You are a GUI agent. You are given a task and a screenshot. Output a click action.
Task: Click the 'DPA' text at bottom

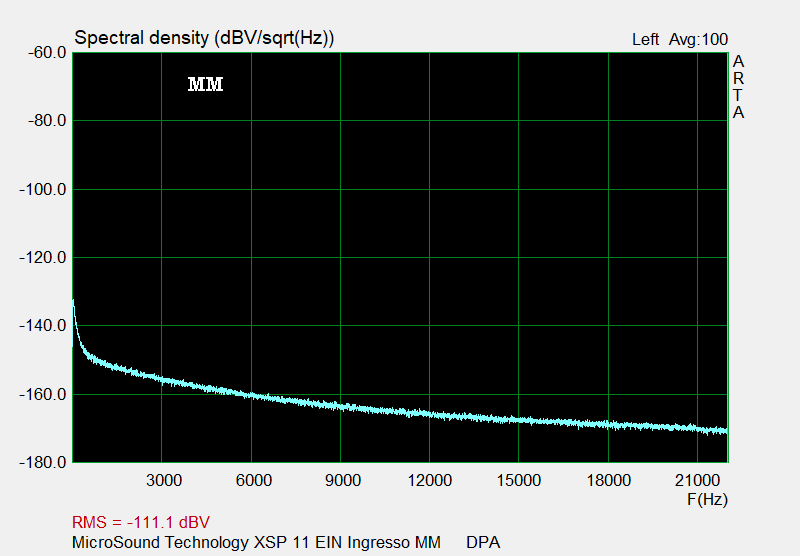(483, 542)
